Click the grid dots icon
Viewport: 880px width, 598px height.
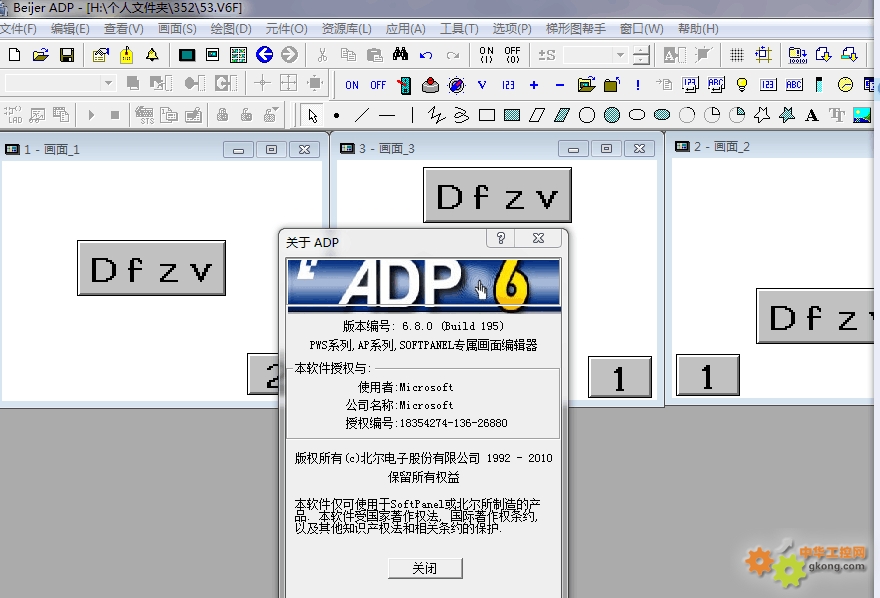(x=737, y=54)
